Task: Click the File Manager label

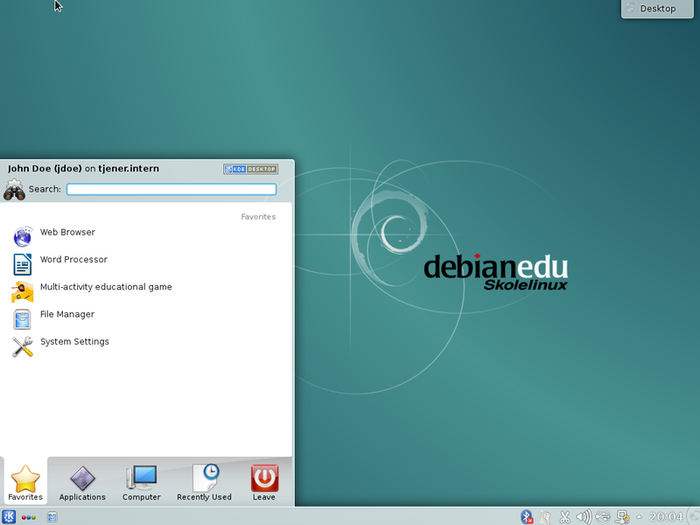Action: click(x=67, y=314)
